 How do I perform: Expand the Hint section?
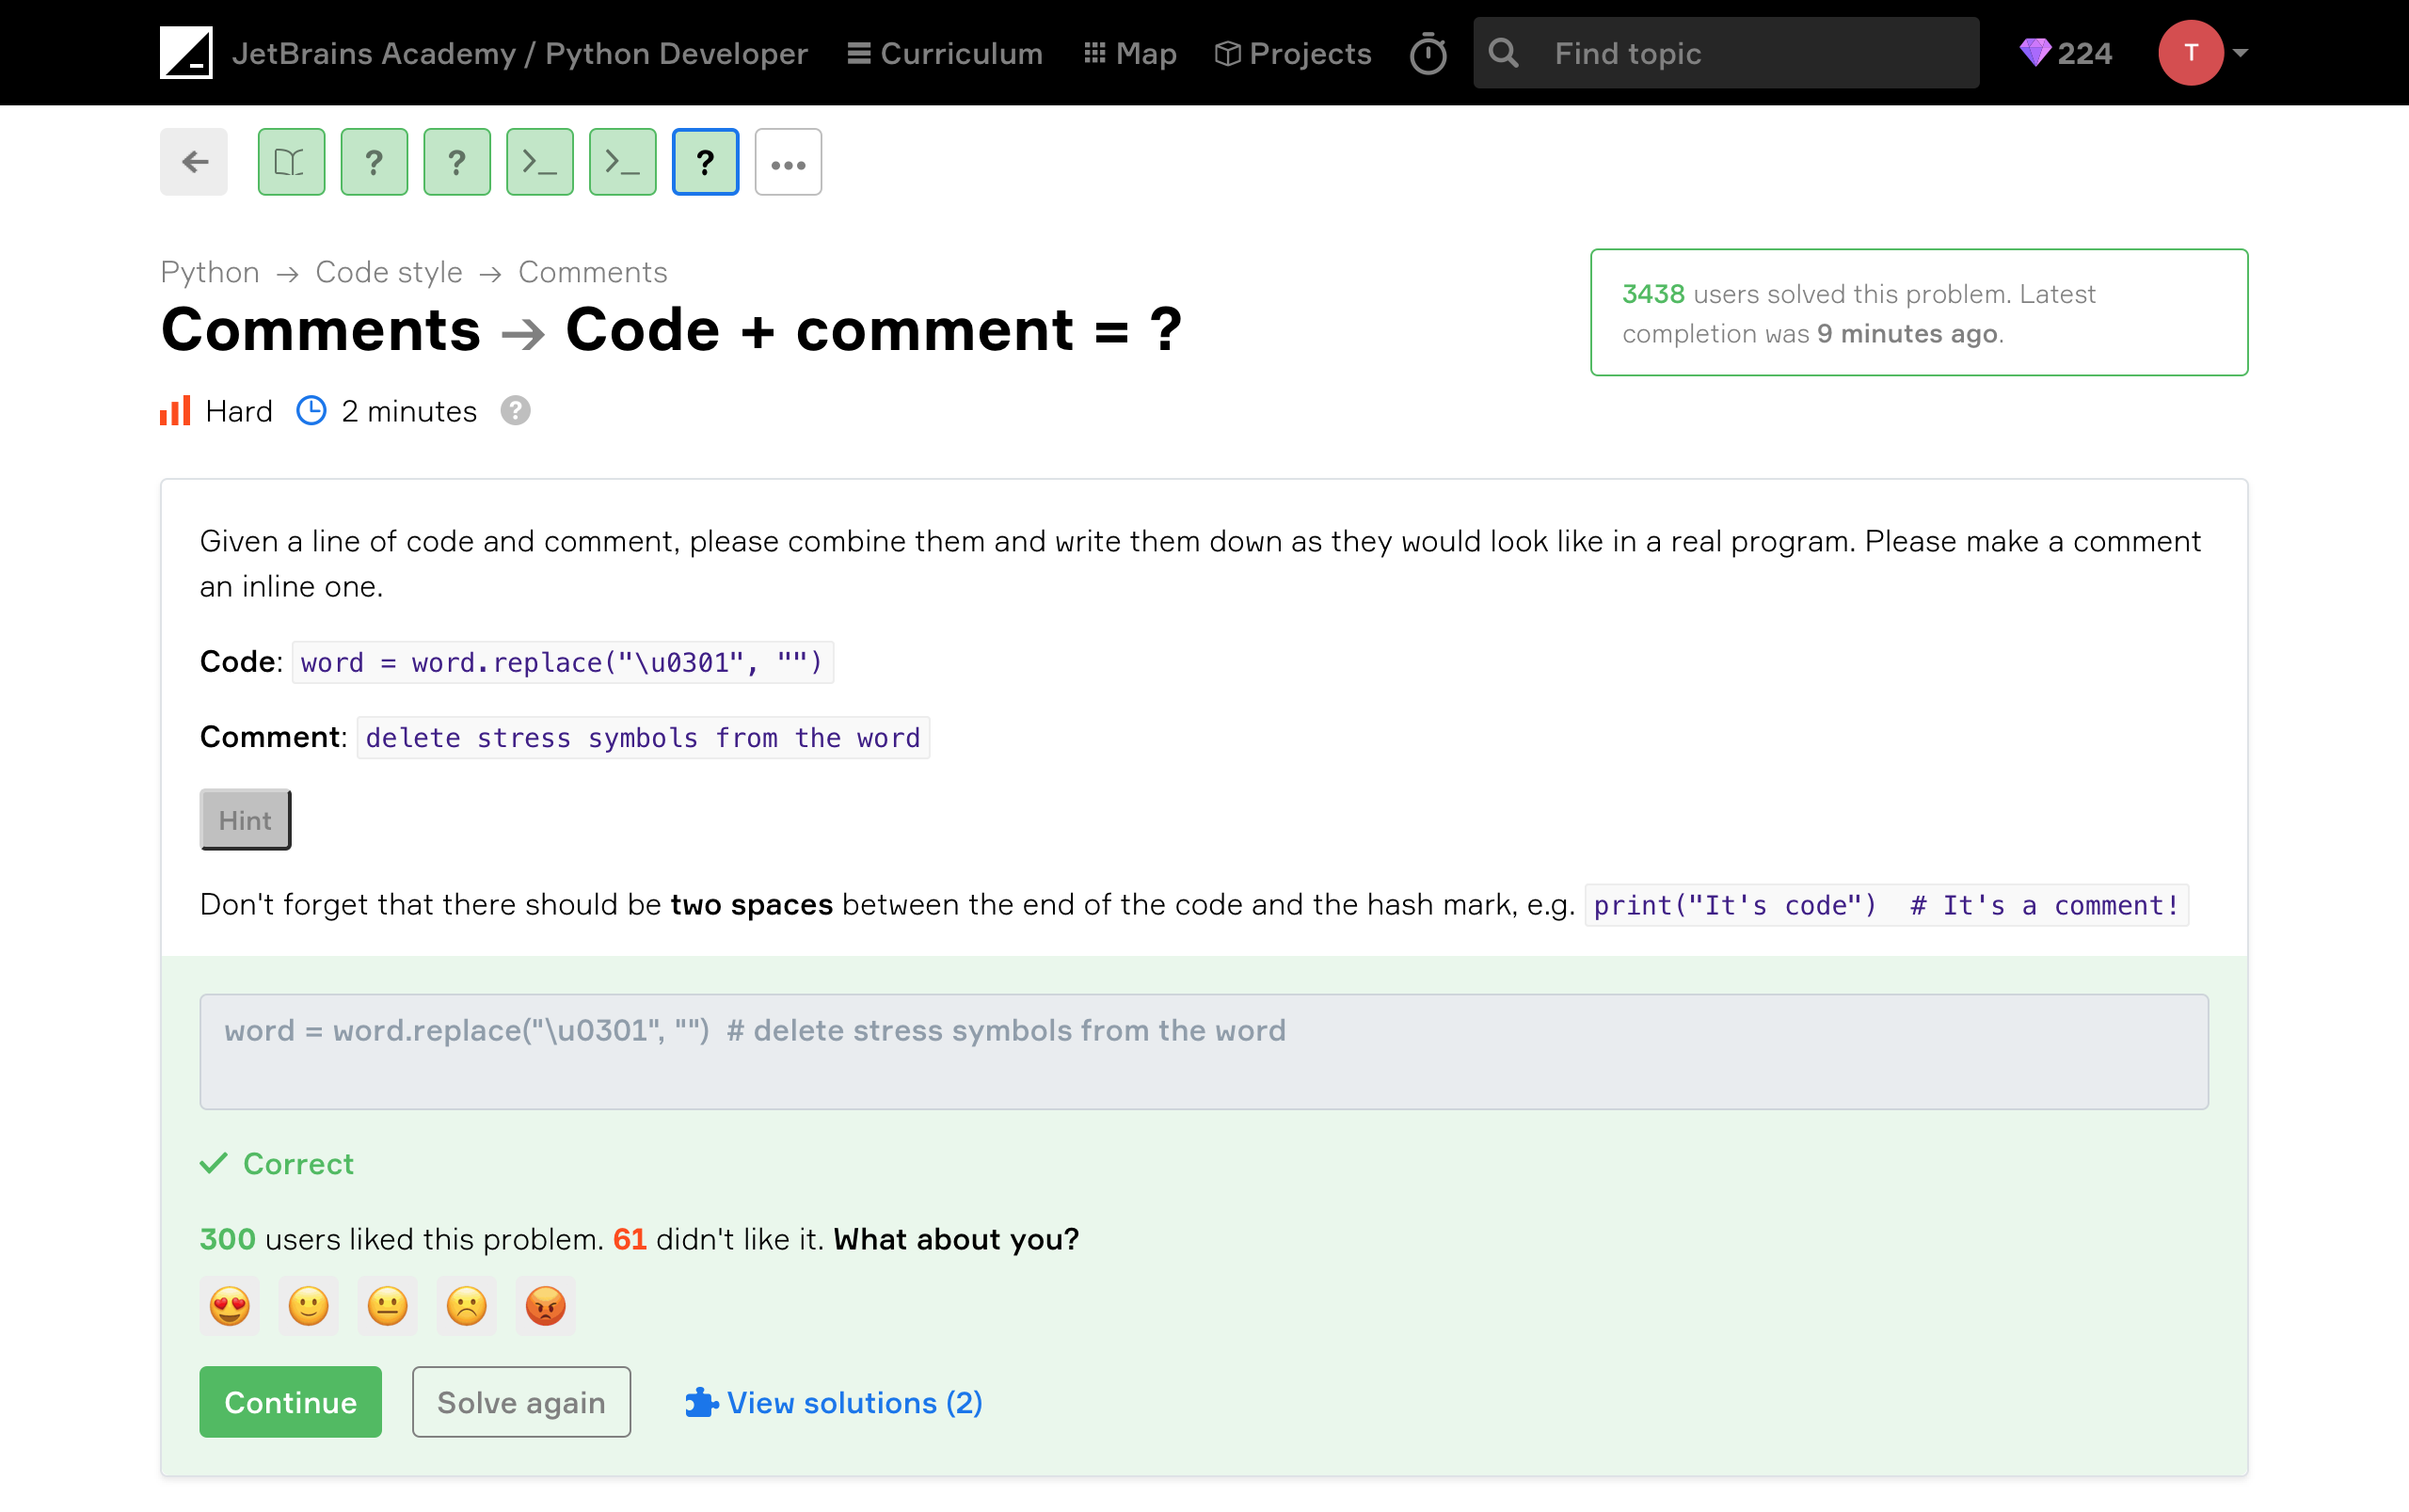point(246,819)
